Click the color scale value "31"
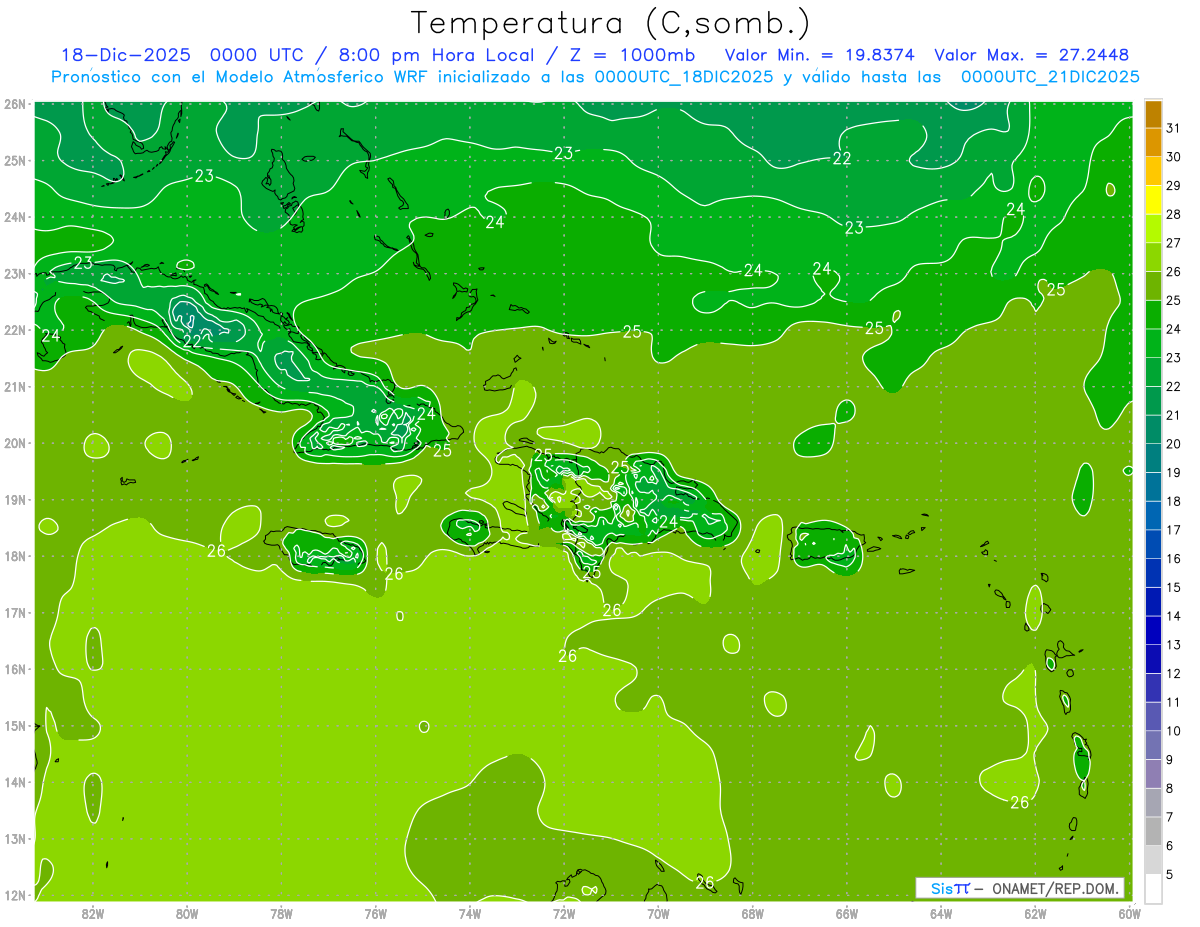This screenshot has height=927, width=1200. pyautogui.click(x=1173, y=128)
